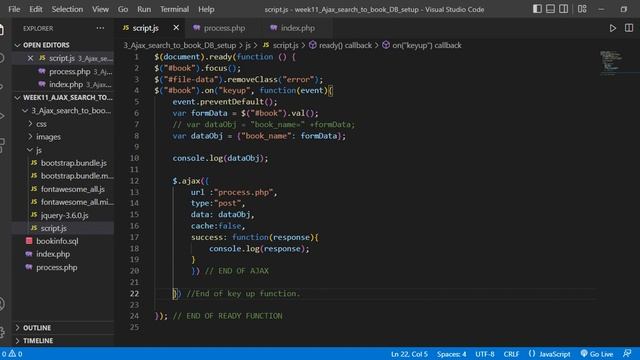Click the url "process.php" code line
Screen dimensions: 640x360
pyautogui.click(x=234, y=192)
